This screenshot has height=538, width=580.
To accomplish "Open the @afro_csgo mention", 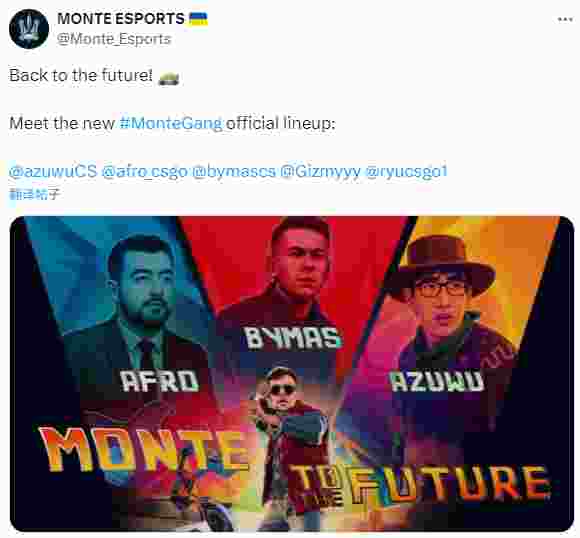I will 144,171.
